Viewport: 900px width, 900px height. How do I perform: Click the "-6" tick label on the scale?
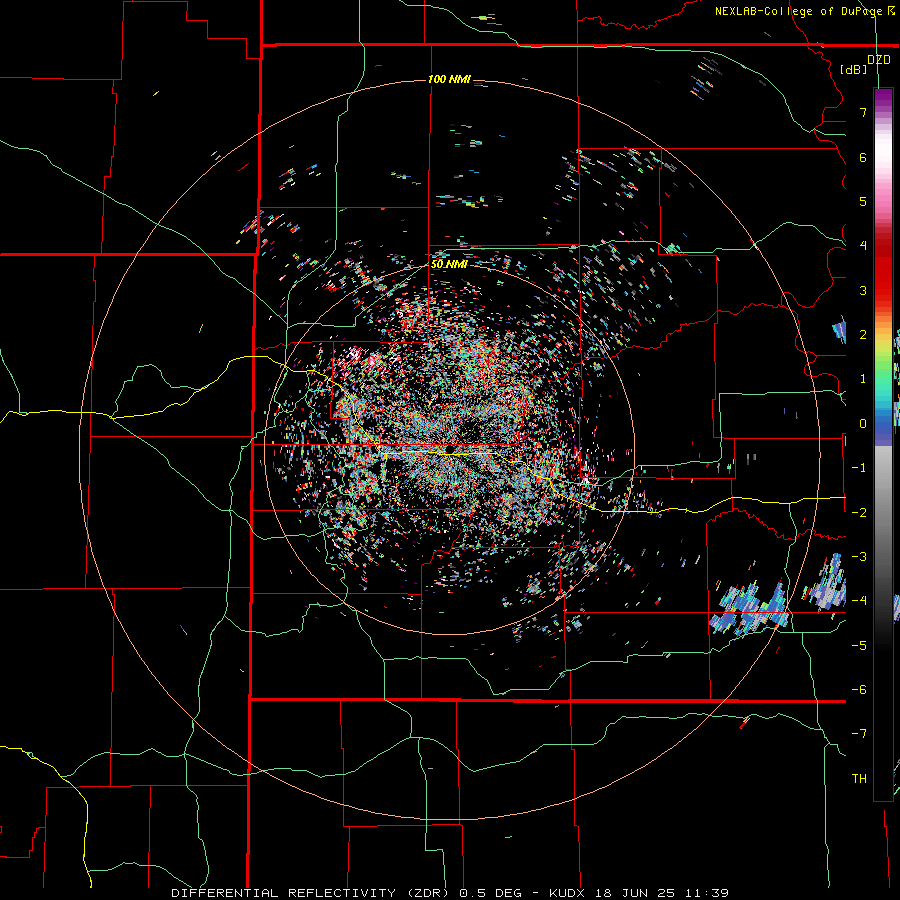(859, 690)
